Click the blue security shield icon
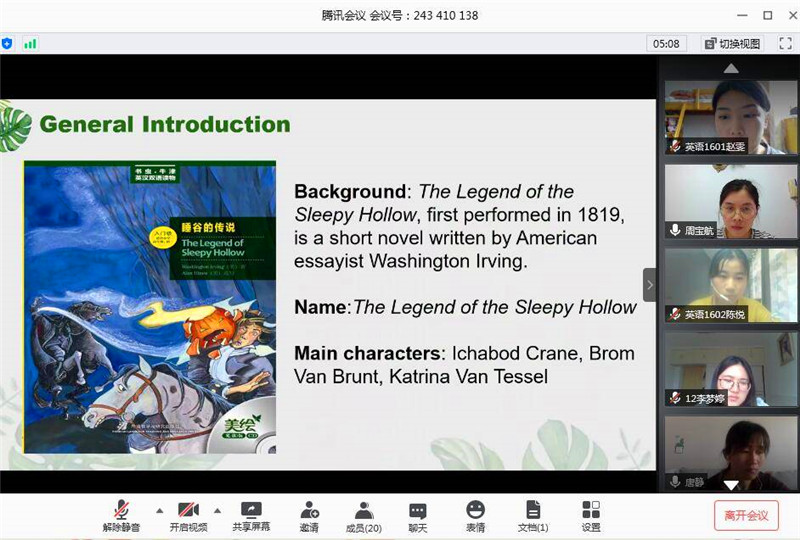 click(8, 43)
